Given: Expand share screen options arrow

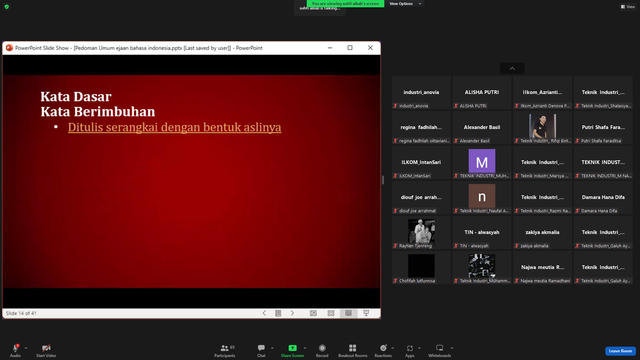Looking at the screenshot, I should pyautogui.click(x=305, y=348).
